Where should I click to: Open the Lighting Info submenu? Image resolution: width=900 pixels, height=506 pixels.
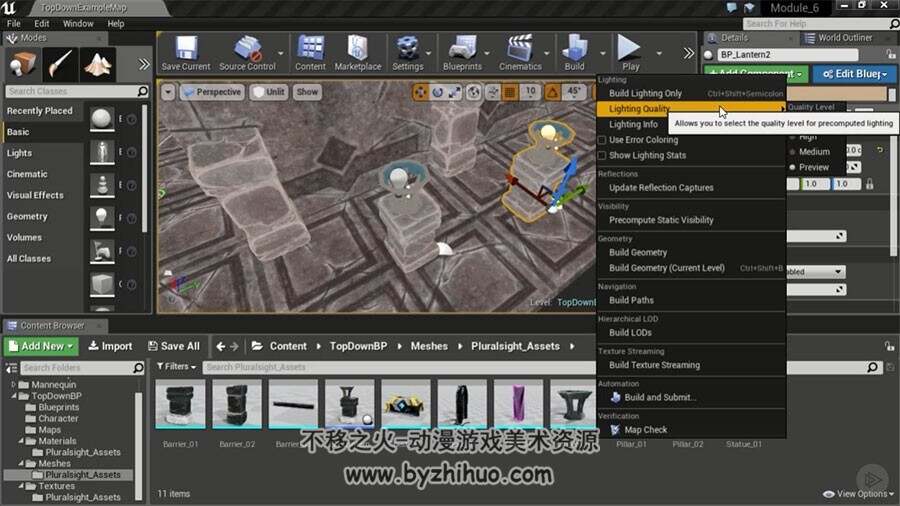[633, 124]
